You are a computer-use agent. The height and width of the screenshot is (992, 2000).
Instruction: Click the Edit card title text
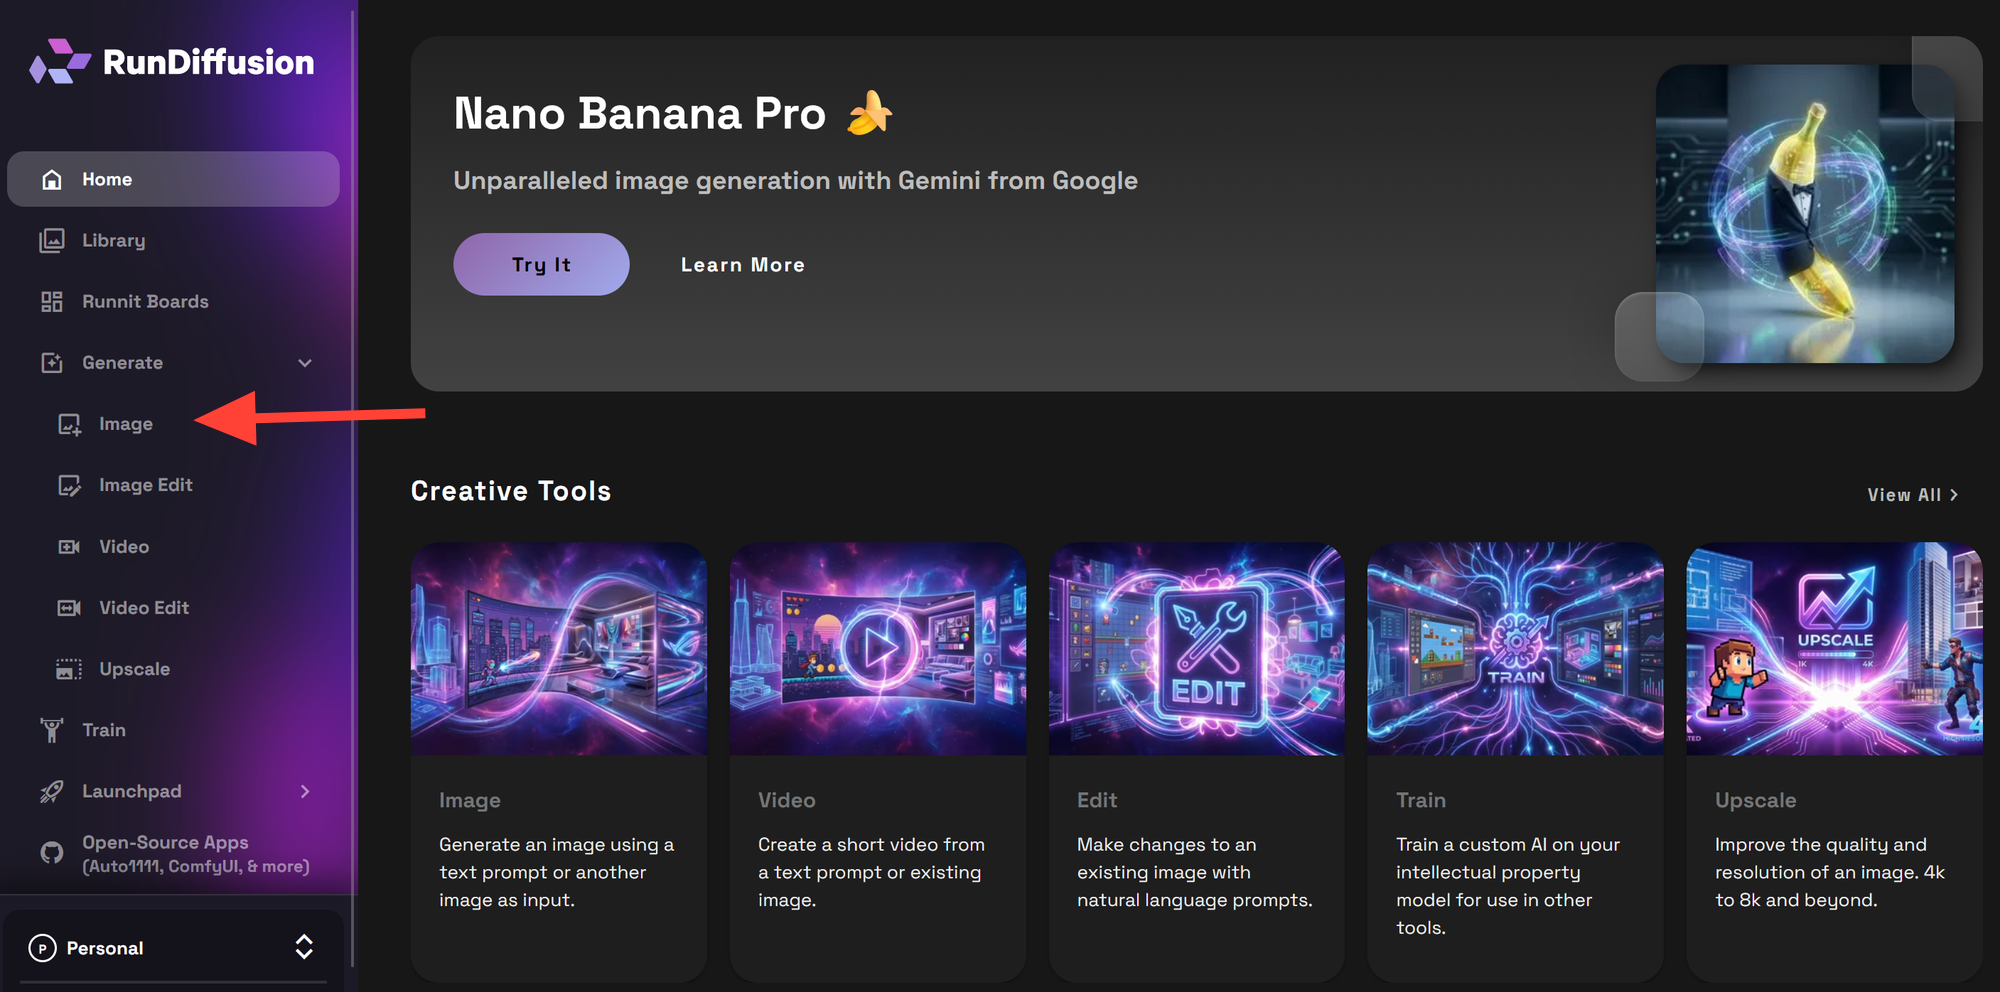tap(1097, 800)
